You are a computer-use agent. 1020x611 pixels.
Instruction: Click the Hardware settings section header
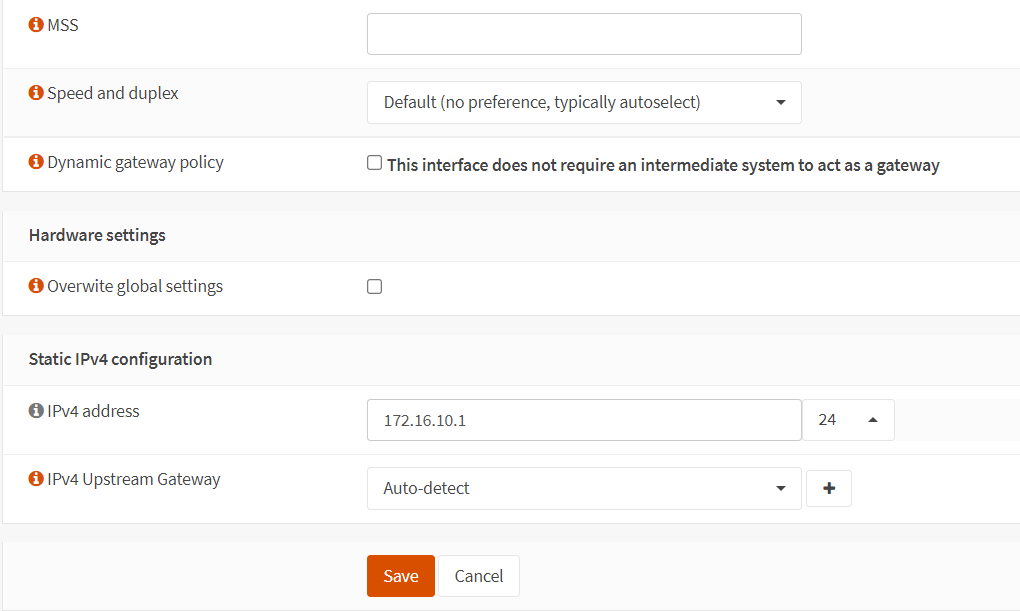pyautogui.click(x=97, y=235)
